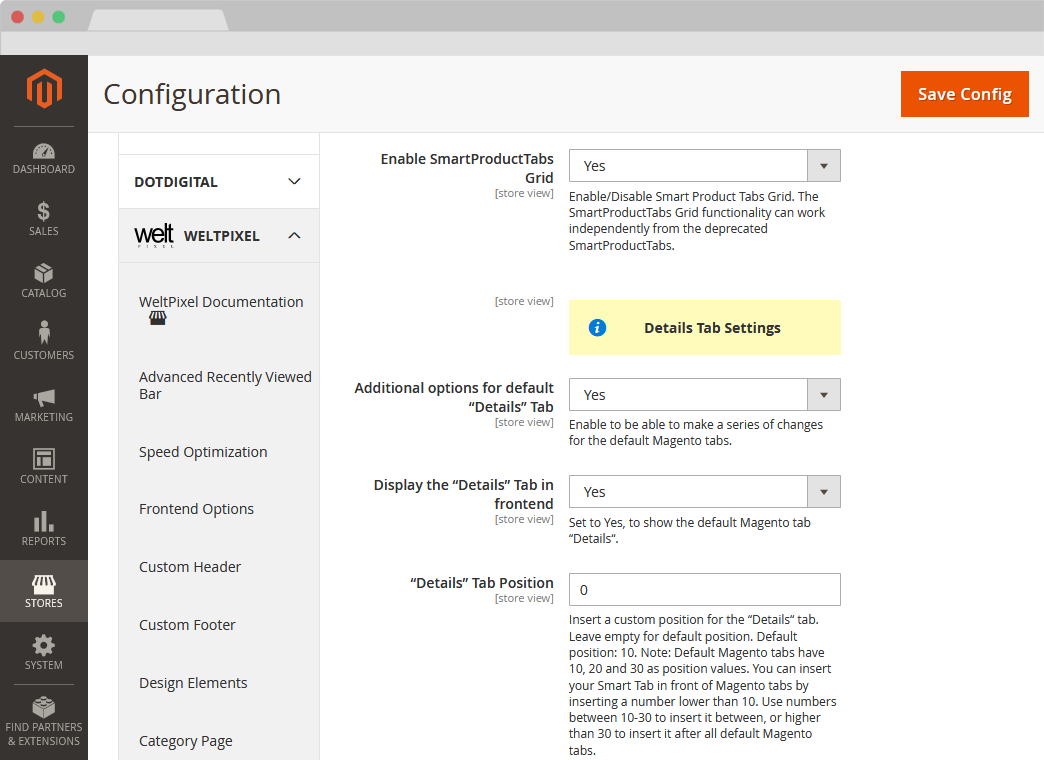Open WeltPixel Documentation link
This screenshot has height=760, width=1044.
coord(221,302)
